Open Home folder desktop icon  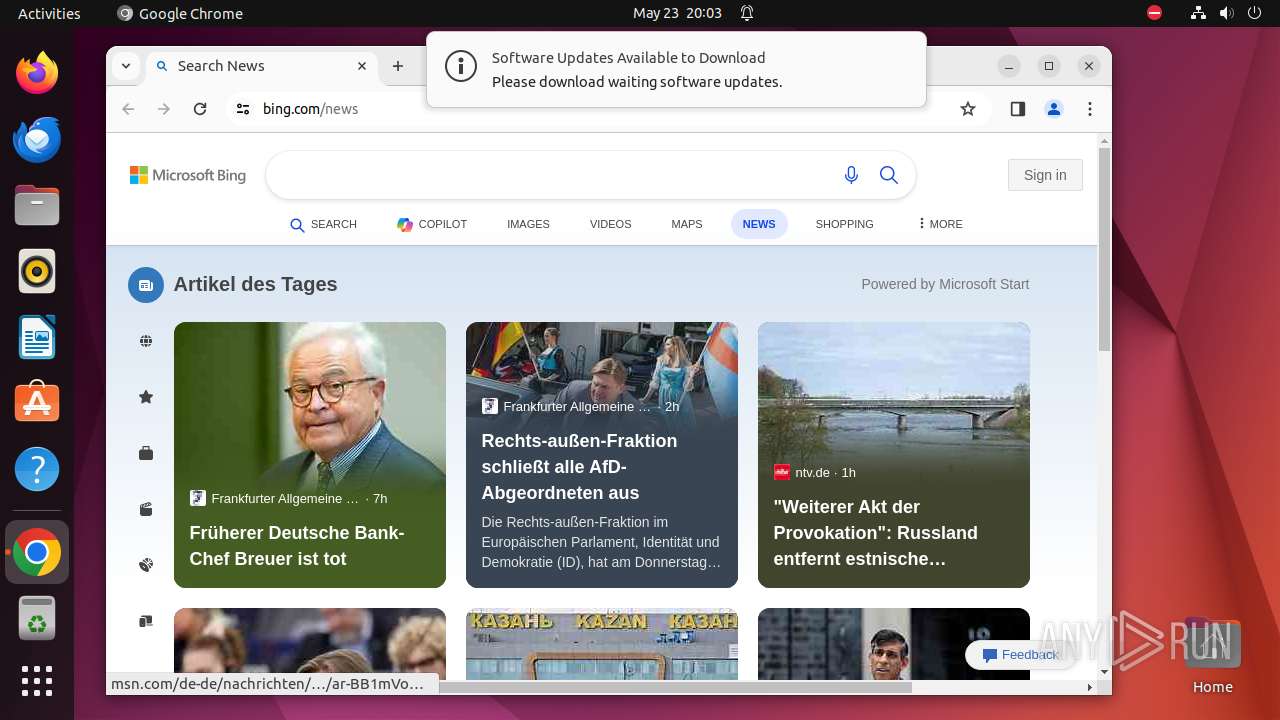(1212, 655)
